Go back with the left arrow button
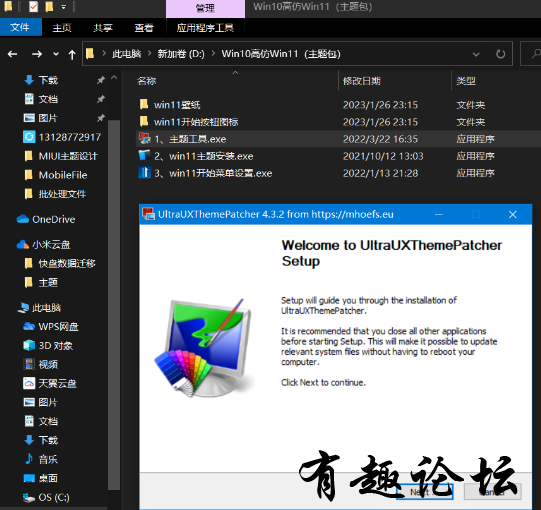This screenshot has height=510, width=541. [12, 54]
